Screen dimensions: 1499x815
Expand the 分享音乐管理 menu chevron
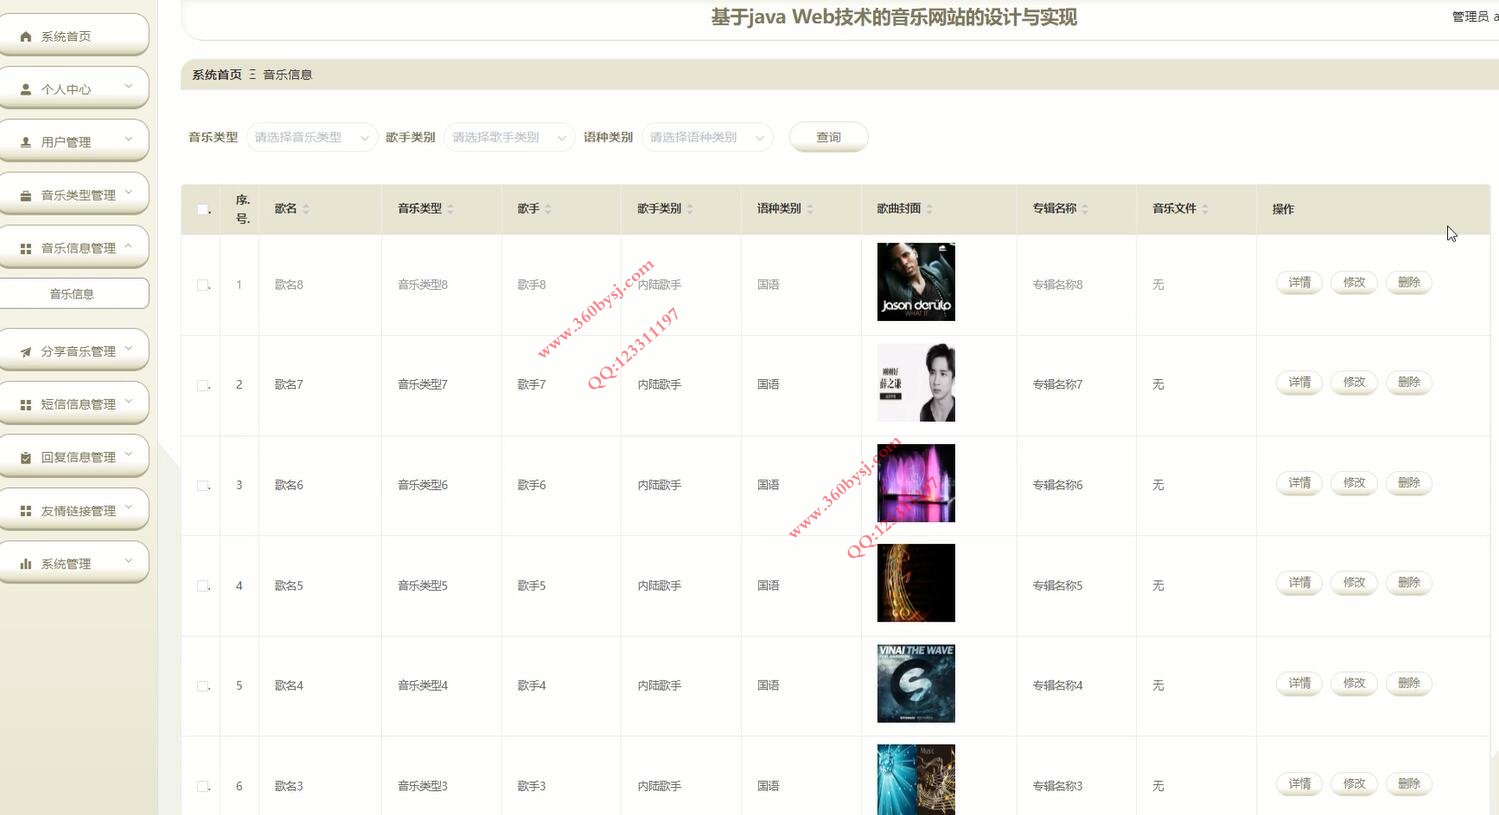[x=128, y=350]
